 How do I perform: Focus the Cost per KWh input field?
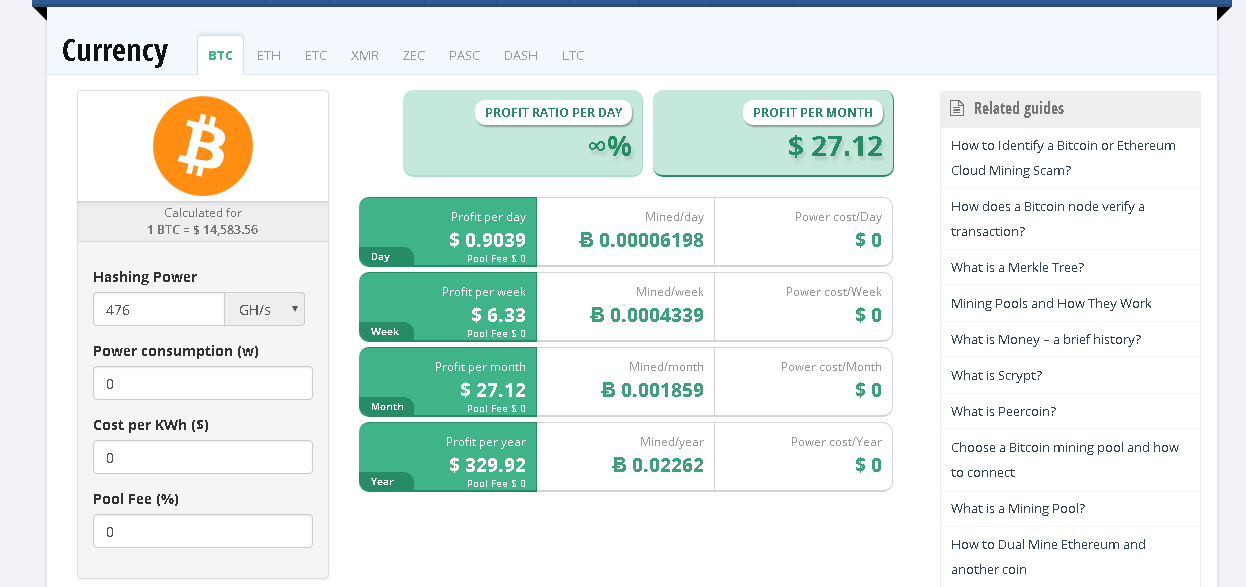(203, 458)
